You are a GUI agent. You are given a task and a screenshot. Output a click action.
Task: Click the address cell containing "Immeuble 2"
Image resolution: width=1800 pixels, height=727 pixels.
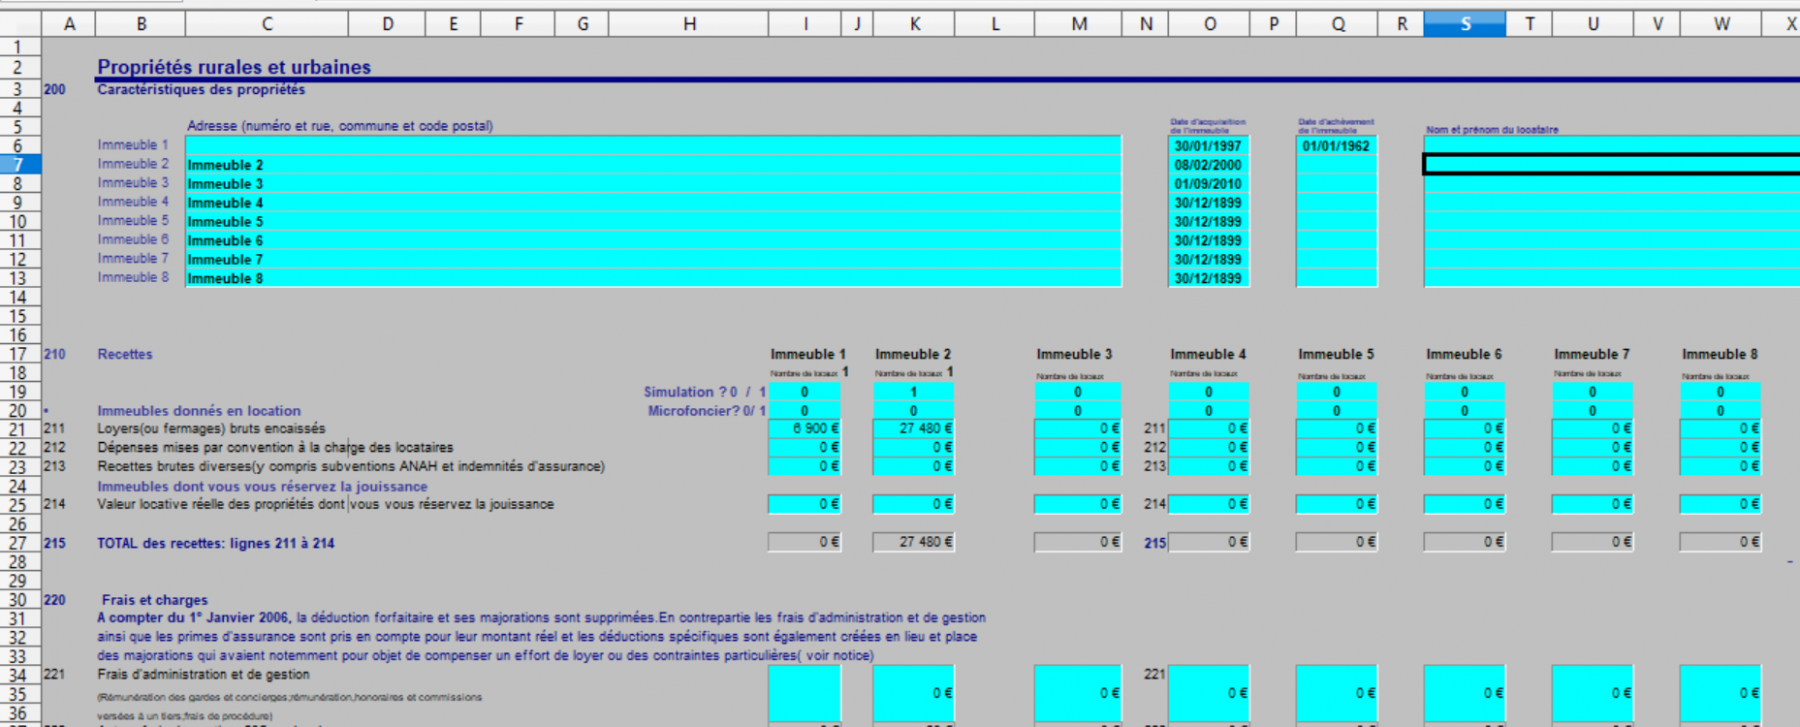point(653,164)
